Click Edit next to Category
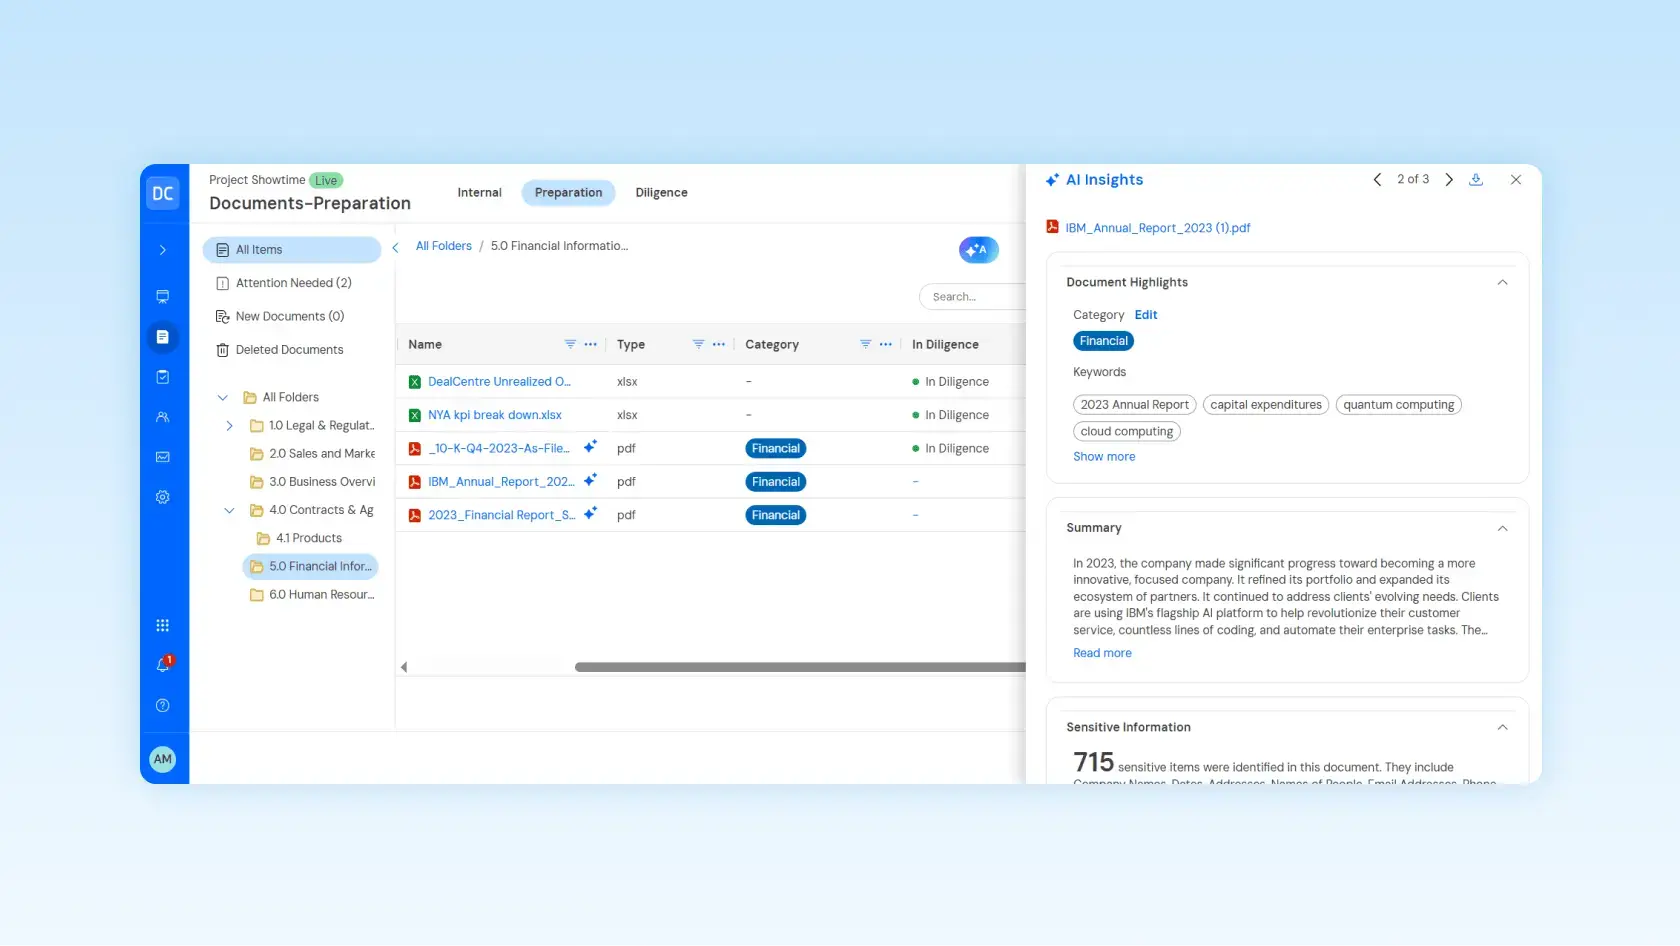Screen dimensions: 1680x946 pyautogui.click(x=1146, y=315)
